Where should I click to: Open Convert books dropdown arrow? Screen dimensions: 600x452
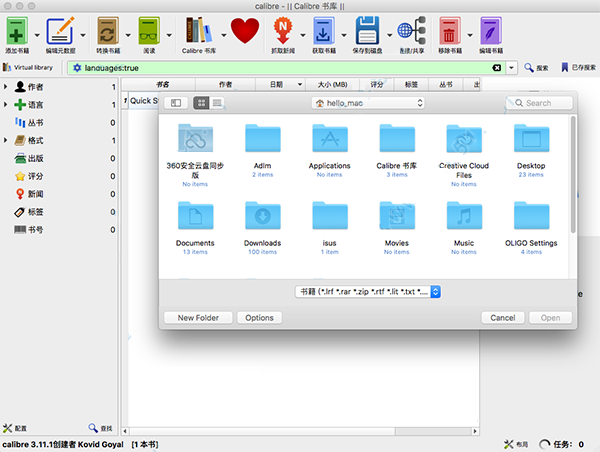coord(128,35)
